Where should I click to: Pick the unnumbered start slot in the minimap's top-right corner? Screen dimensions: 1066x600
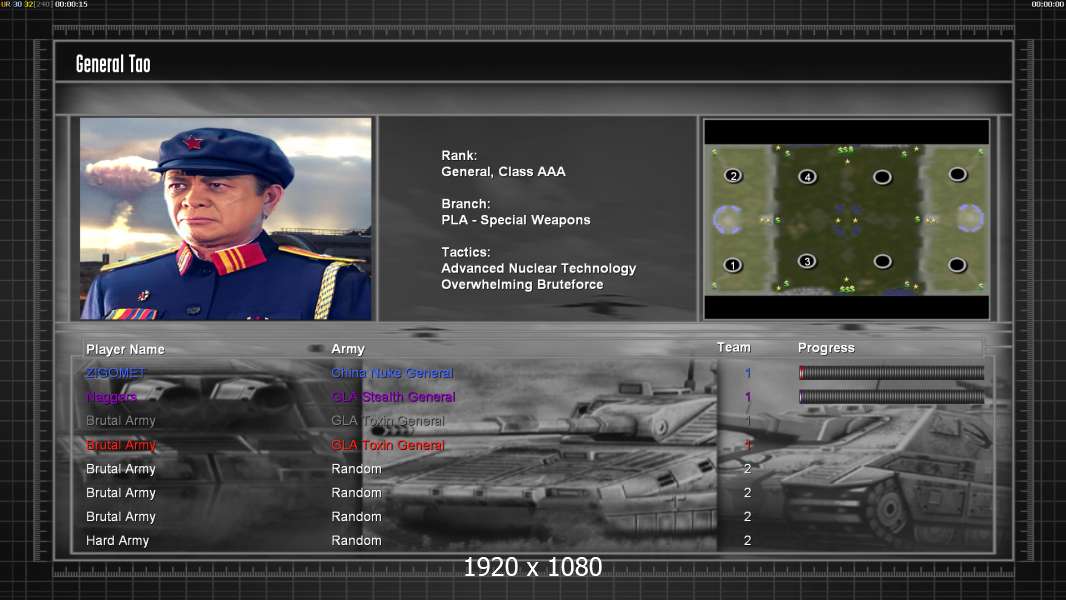pyautogui.click(x=957, y=175)
